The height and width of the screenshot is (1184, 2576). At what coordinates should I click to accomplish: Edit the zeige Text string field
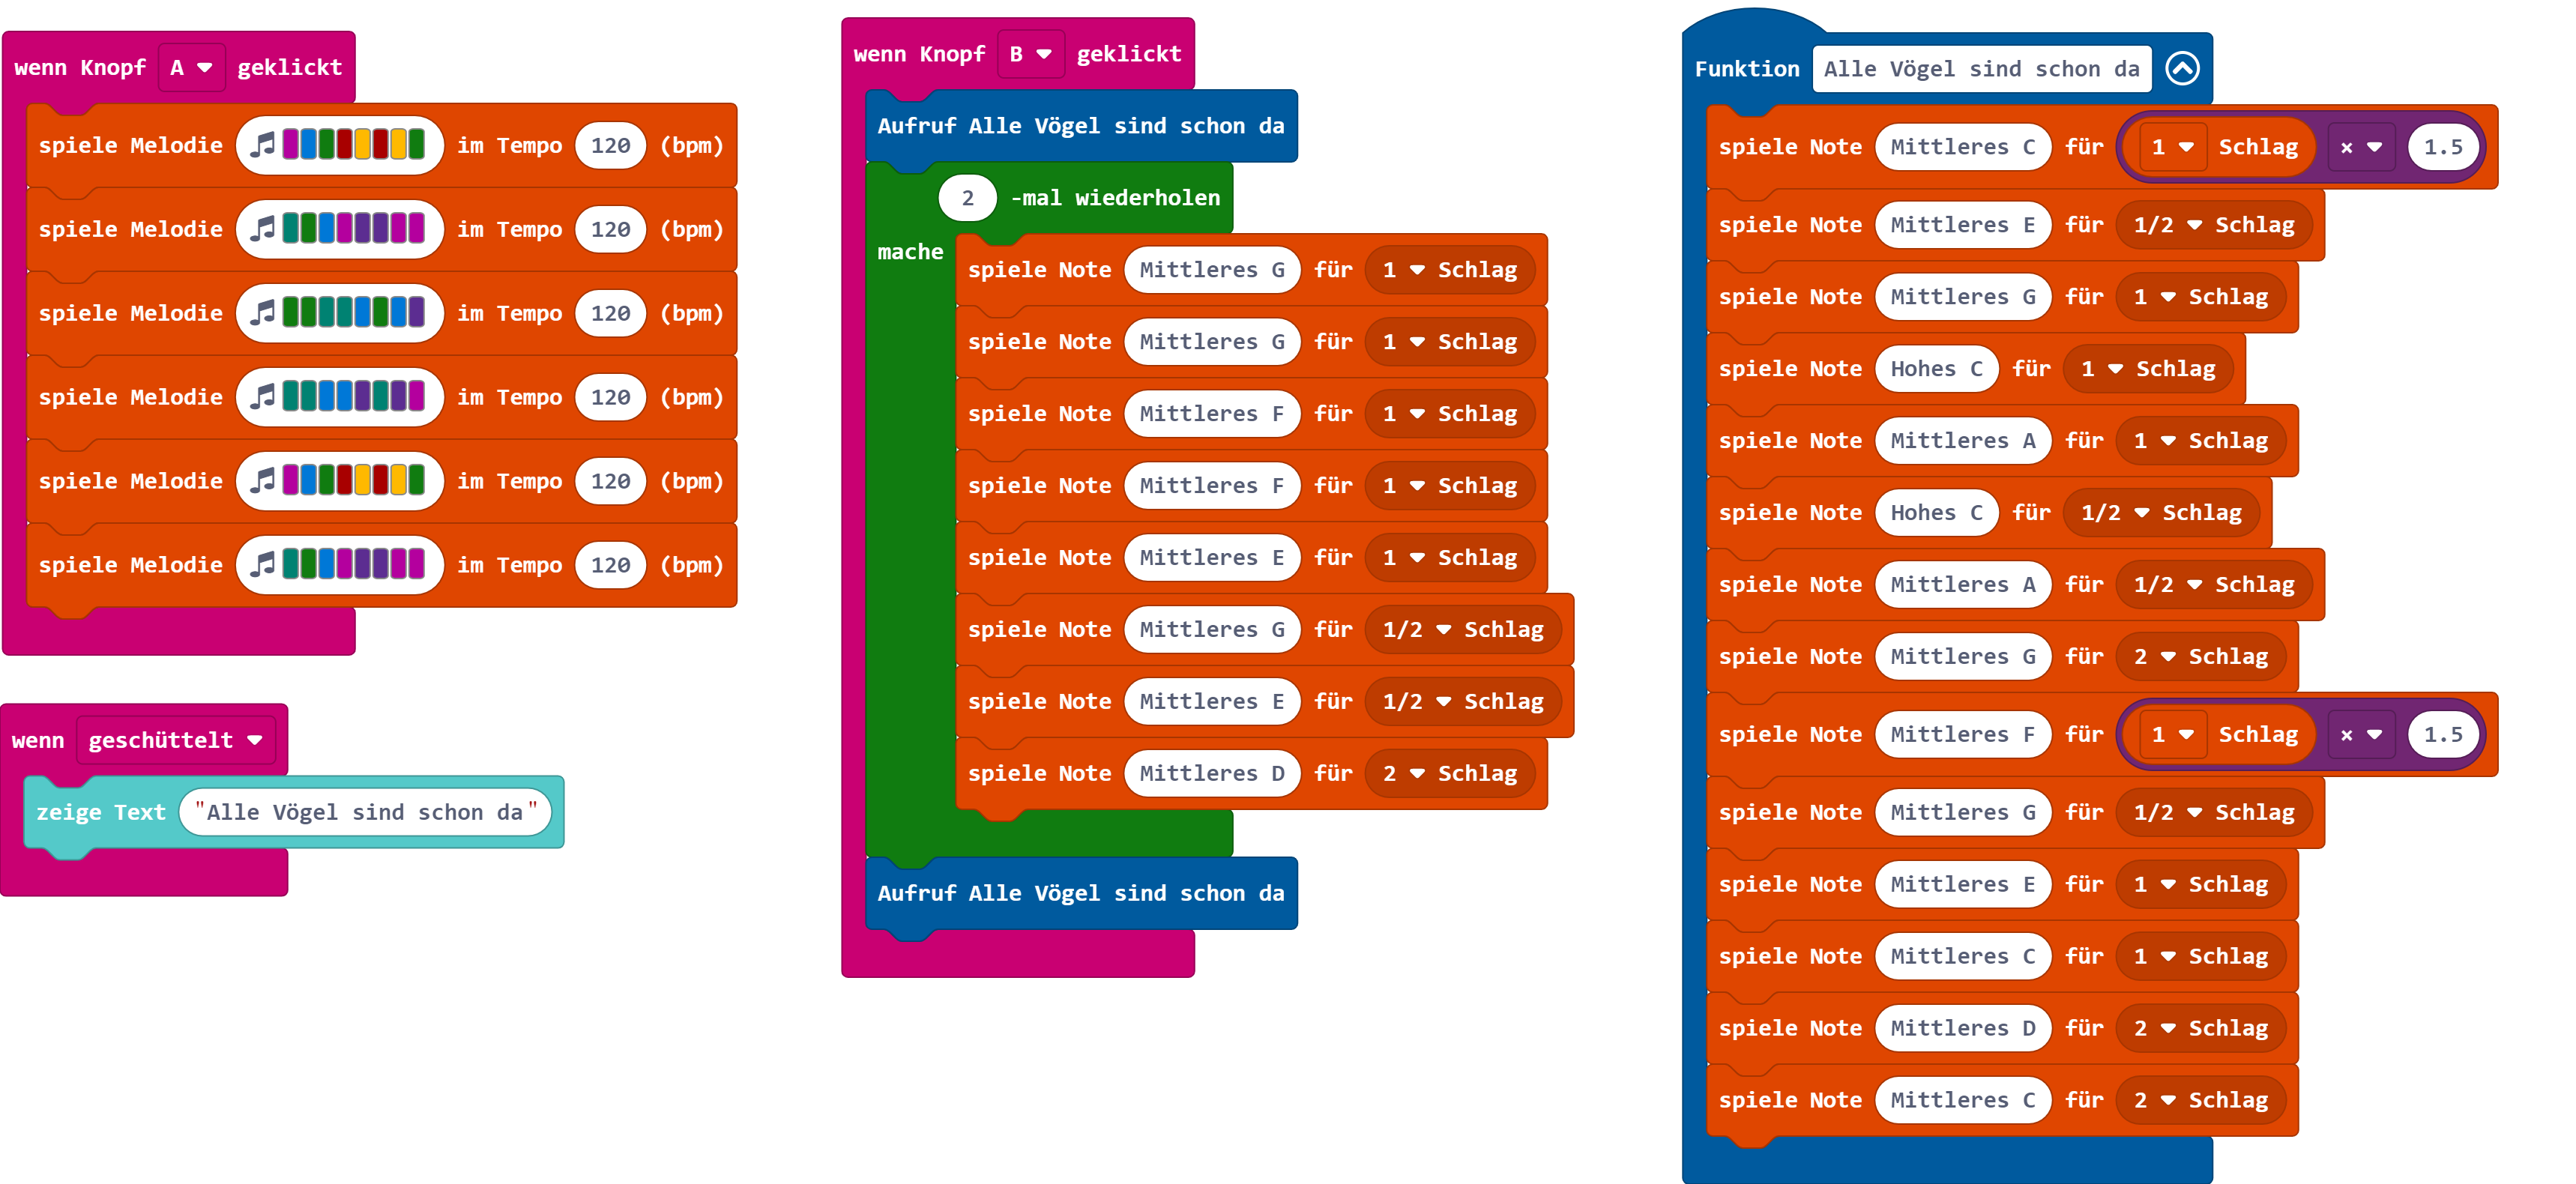tap(364, 812)
